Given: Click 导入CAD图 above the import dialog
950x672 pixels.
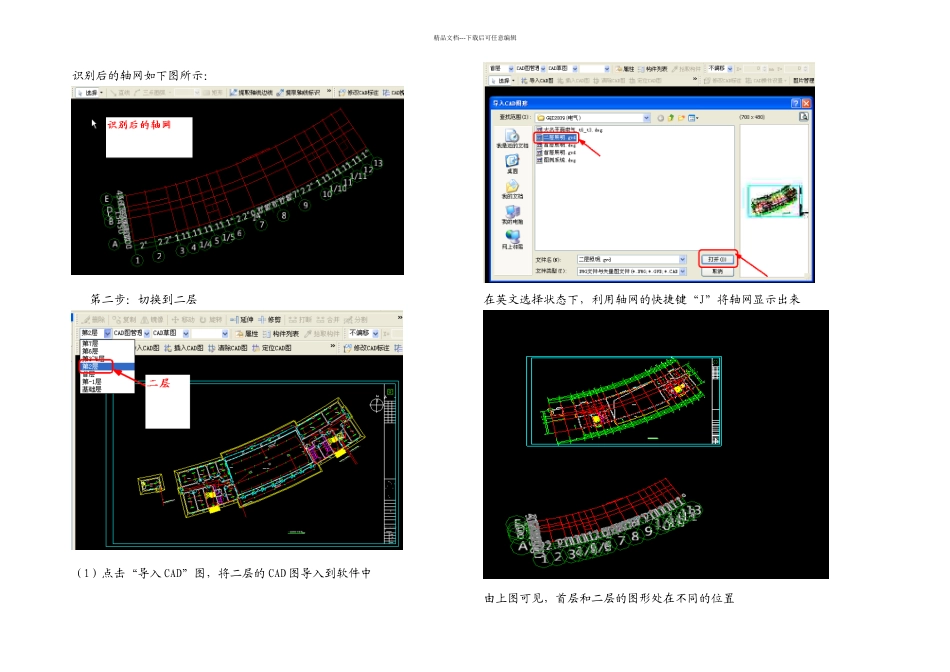Looking at the screenshot, I should coord(538,80).
